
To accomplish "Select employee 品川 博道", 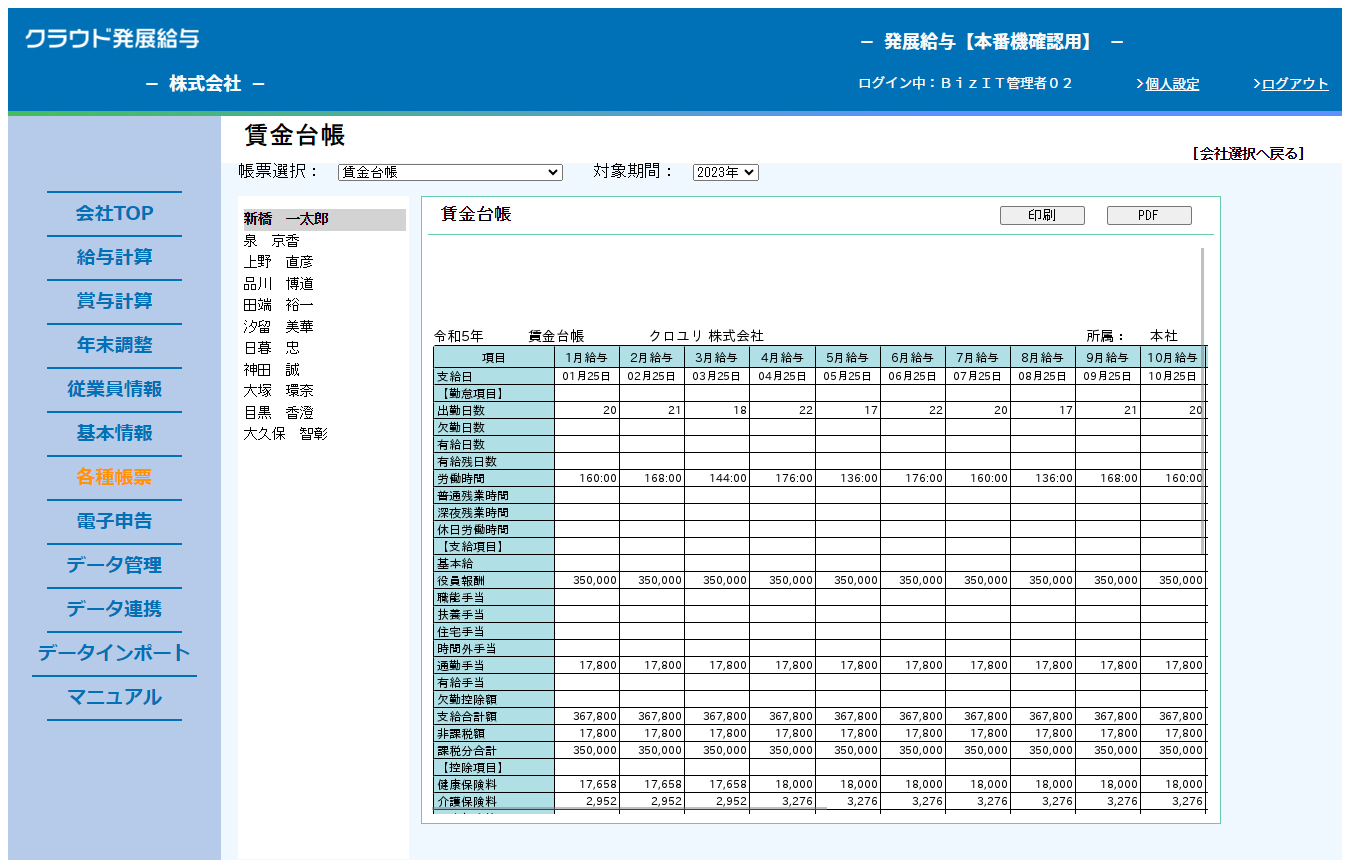I will coord(278,284).
